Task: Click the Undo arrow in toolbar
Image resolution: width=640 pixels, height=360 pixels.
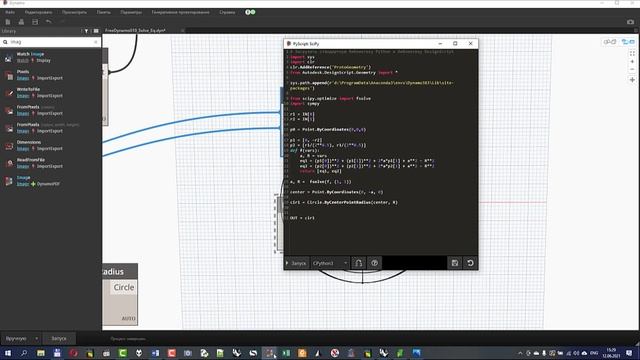Action: [x=49, y=22]
